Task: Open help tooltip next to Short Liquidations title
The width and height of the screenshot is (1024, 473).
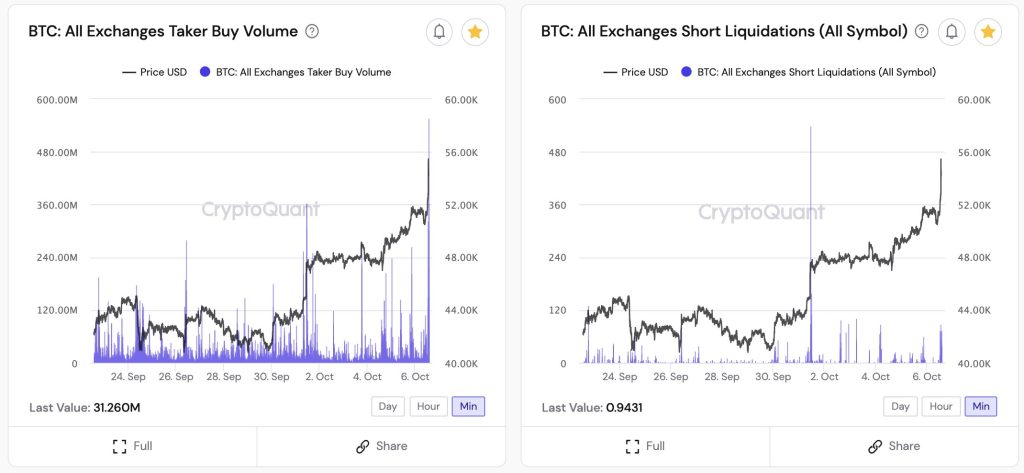Action: [x=921, y=32]
